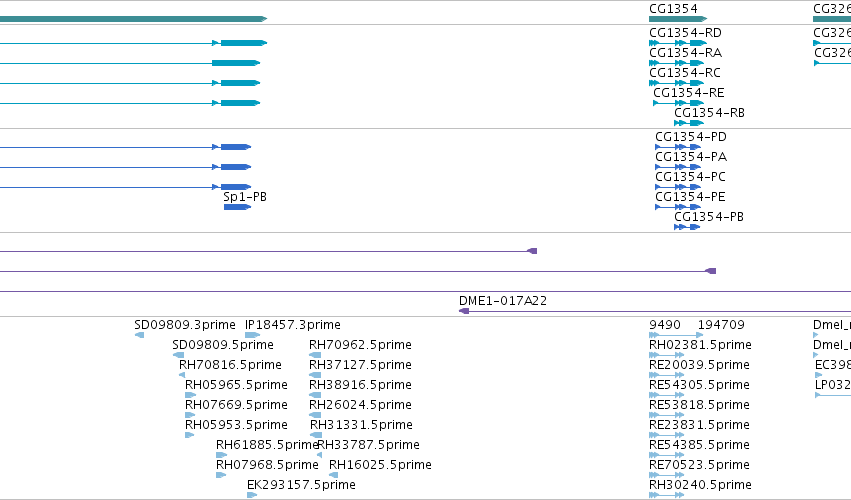Click the RH07968.5prime EST label

coord(267,465)
